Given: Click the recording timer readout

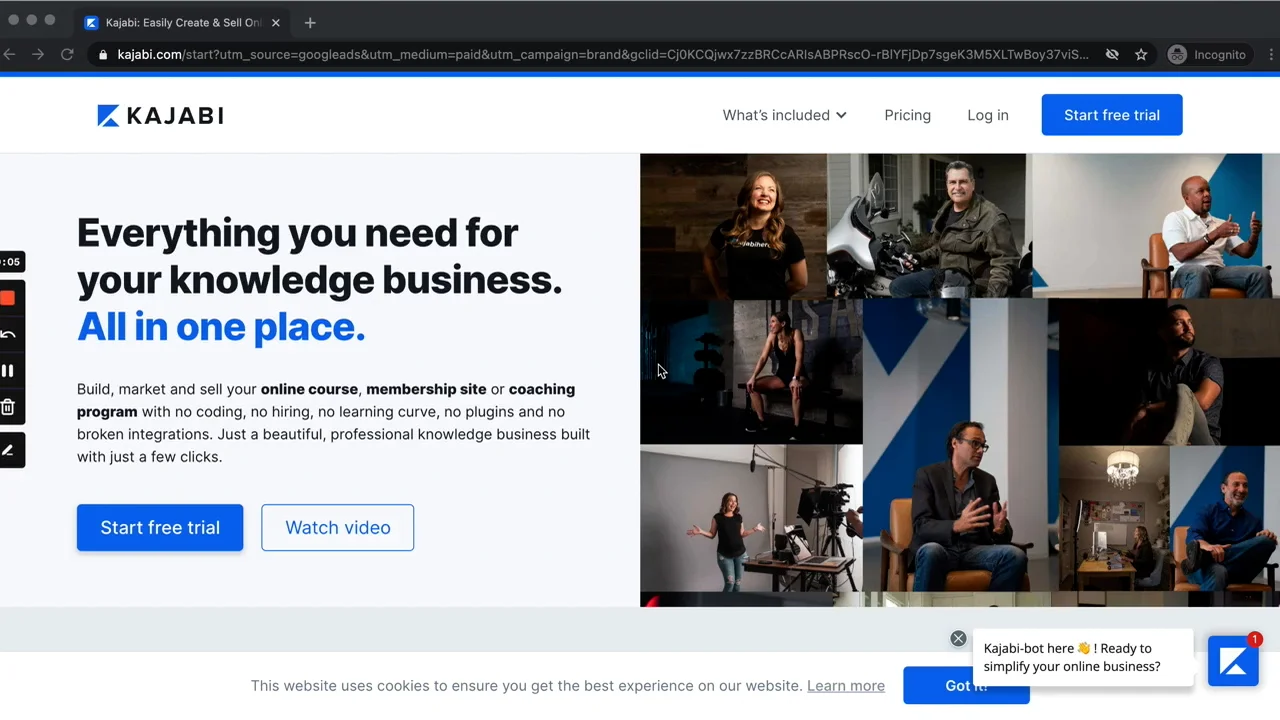Looking at the screenshot, I should [10, 262].
